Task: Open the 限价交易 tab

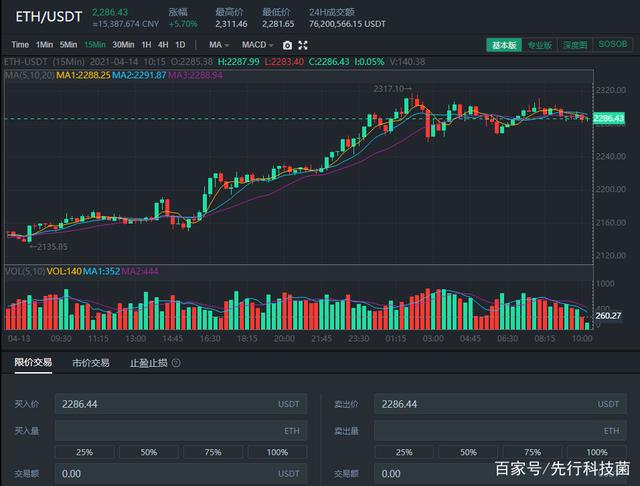Action: tap(33, 362)
